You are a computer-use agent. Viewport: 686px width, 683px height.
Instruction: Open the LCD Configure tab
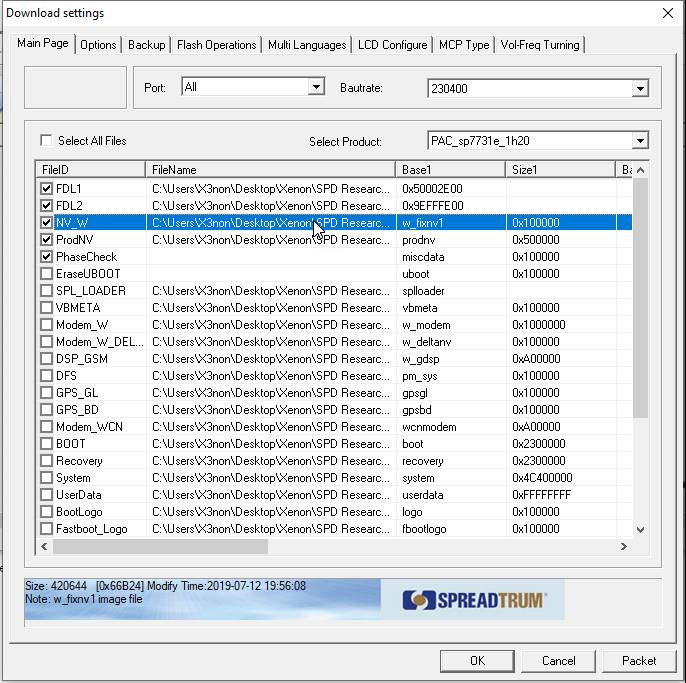point(392,45)
